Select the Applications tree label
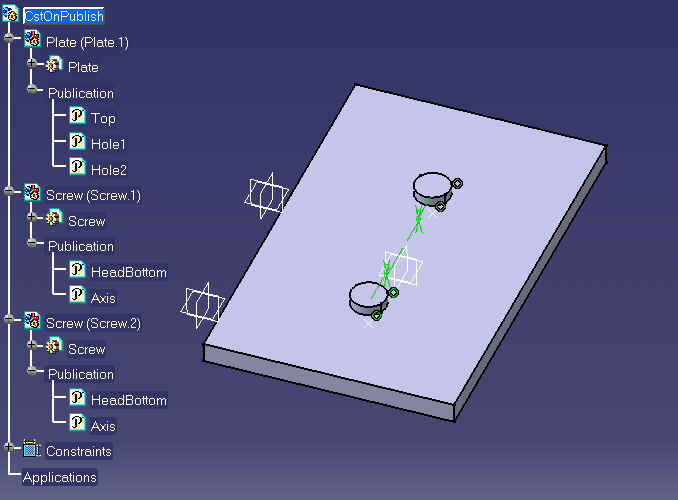Image resolution: width=678 pixels, height=500 pixels. [59, 477]
